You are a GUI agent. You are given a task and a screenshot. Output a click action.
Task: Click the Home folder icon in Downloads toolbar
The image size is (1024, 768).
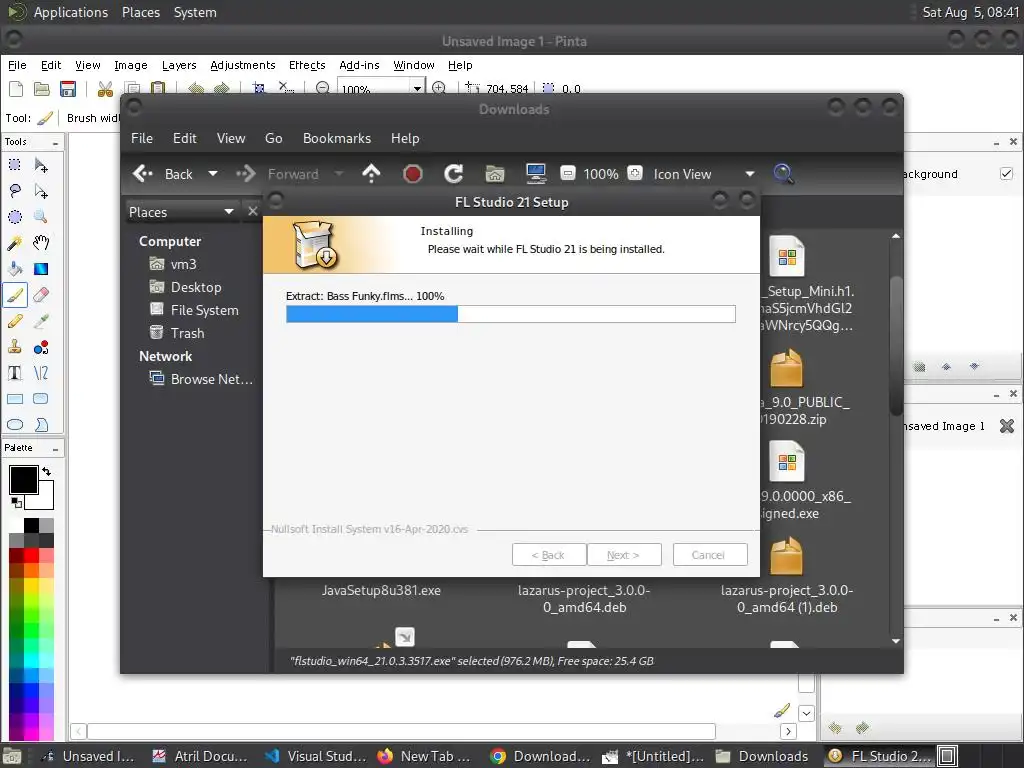tap(495, 174)
